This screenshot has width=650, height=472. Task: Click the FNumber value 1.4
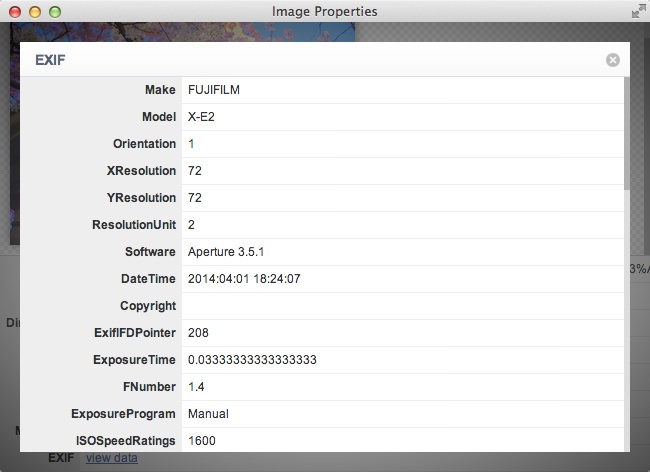point(196,387)
